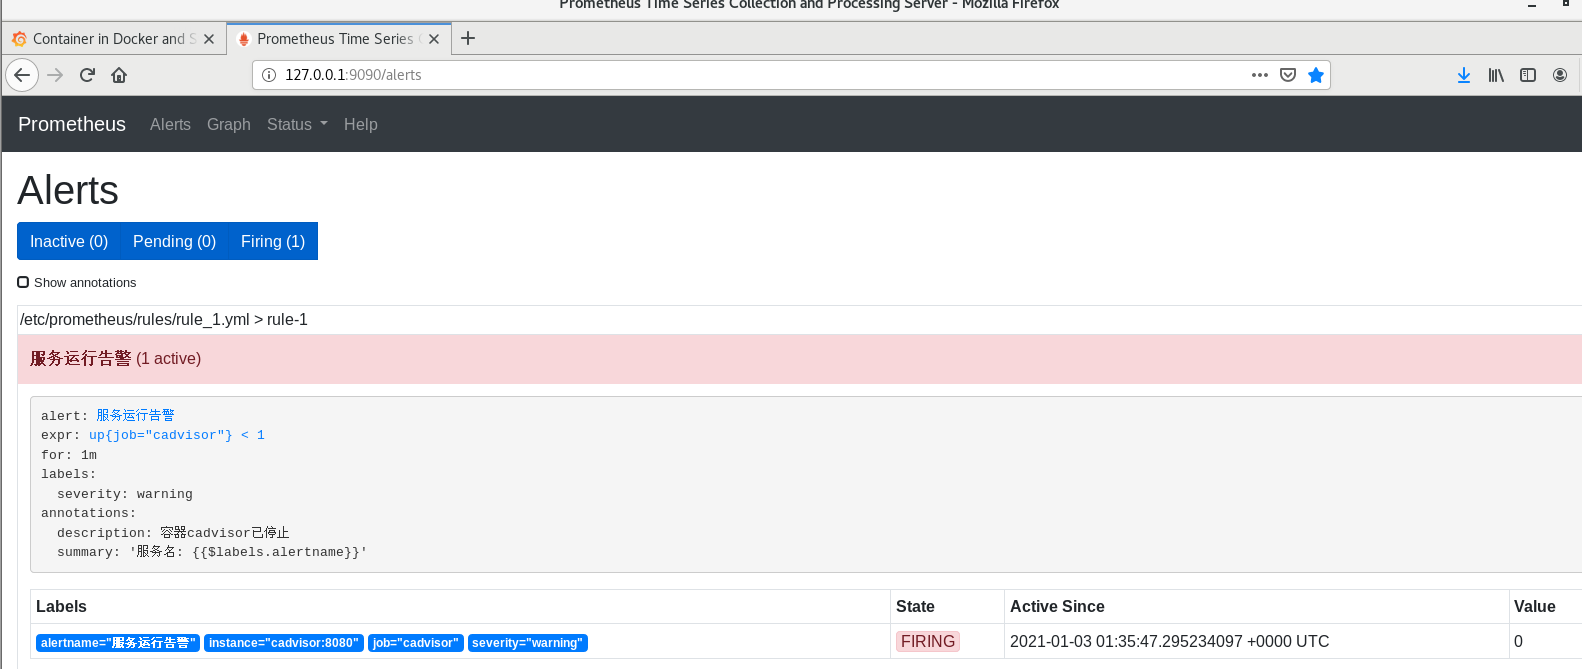Image resolution: width=1582 pixels, height=669 pixels.
Task: Toggle the Inactive (0) filter
Action: 69,241
